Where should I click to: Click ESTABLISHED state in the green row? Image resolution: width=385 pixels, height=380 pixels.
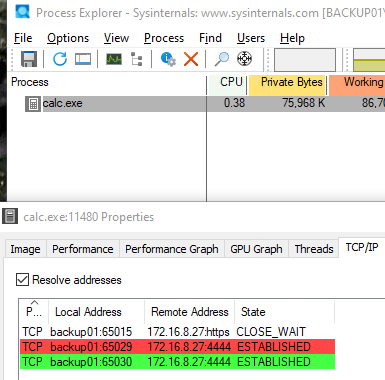(x=274, y=362)
